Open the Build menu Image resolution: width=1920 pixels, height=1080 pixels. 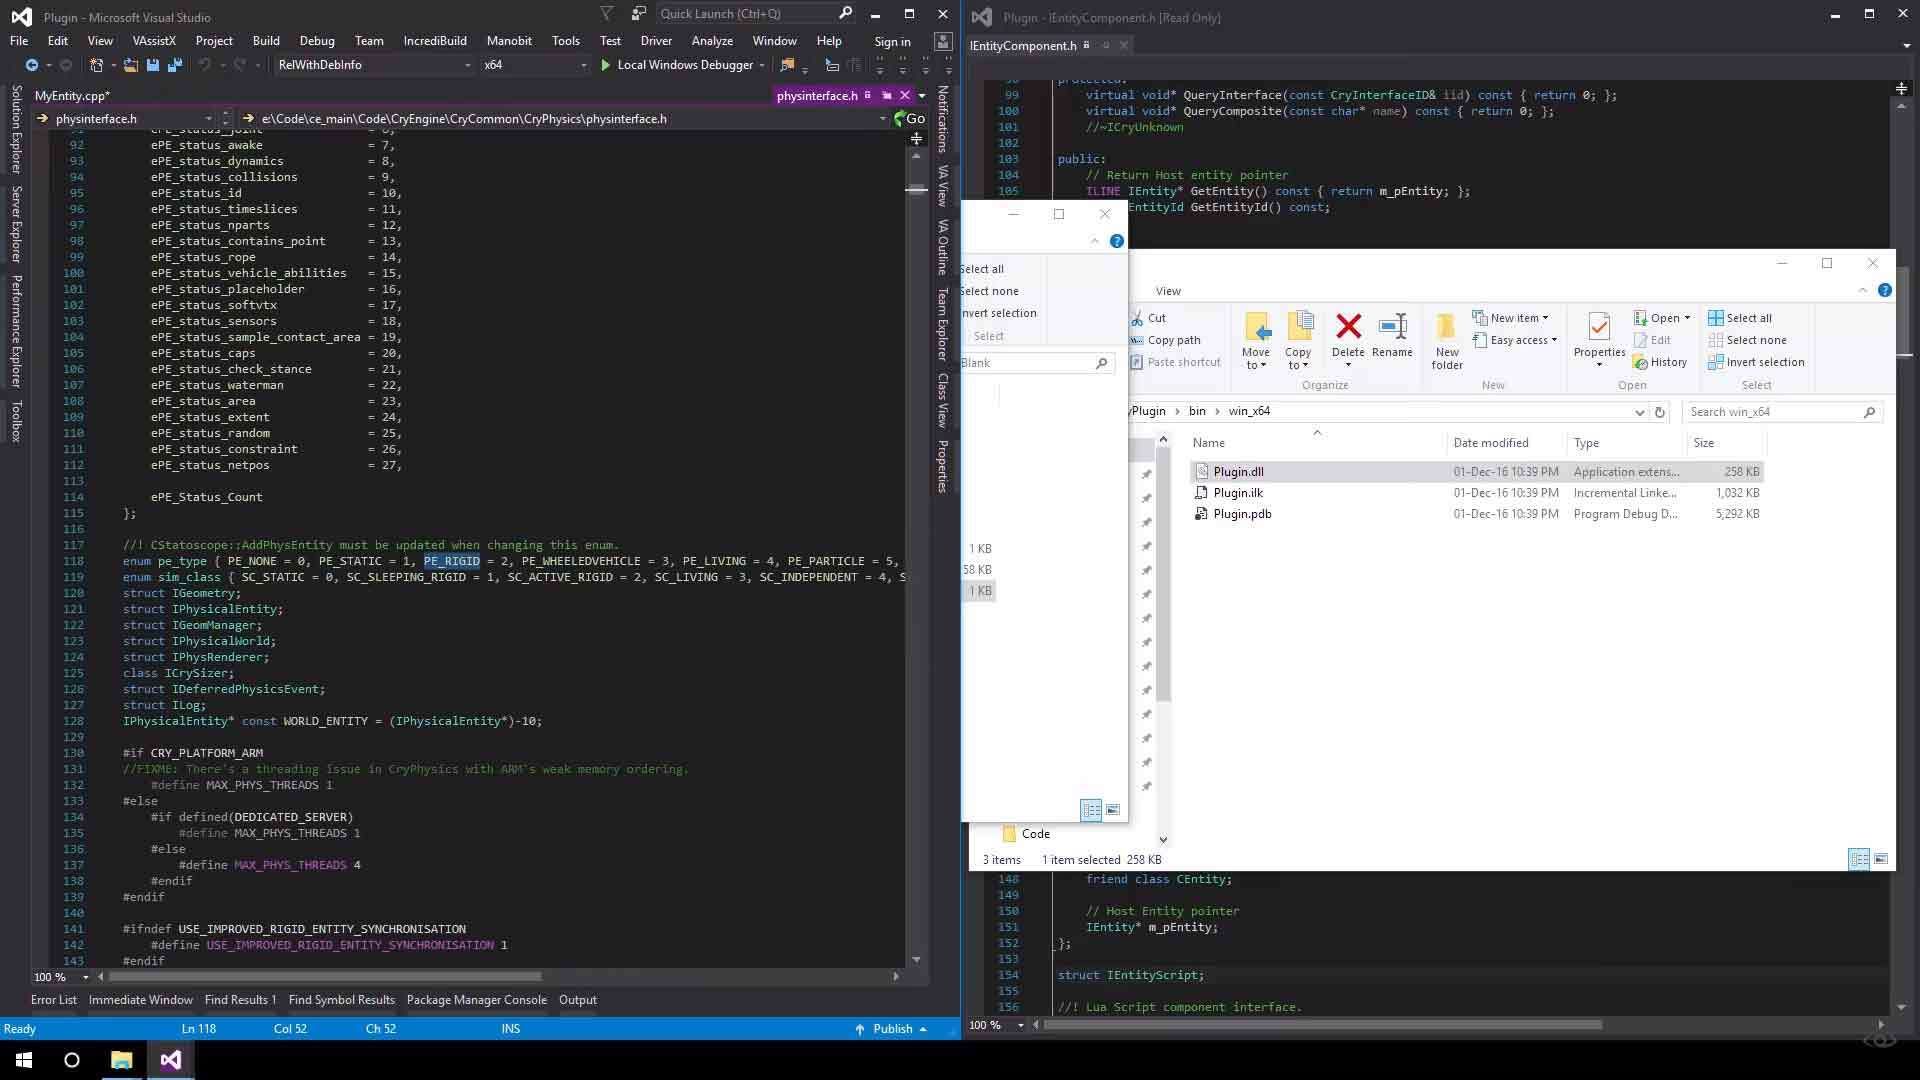(266, 41)
